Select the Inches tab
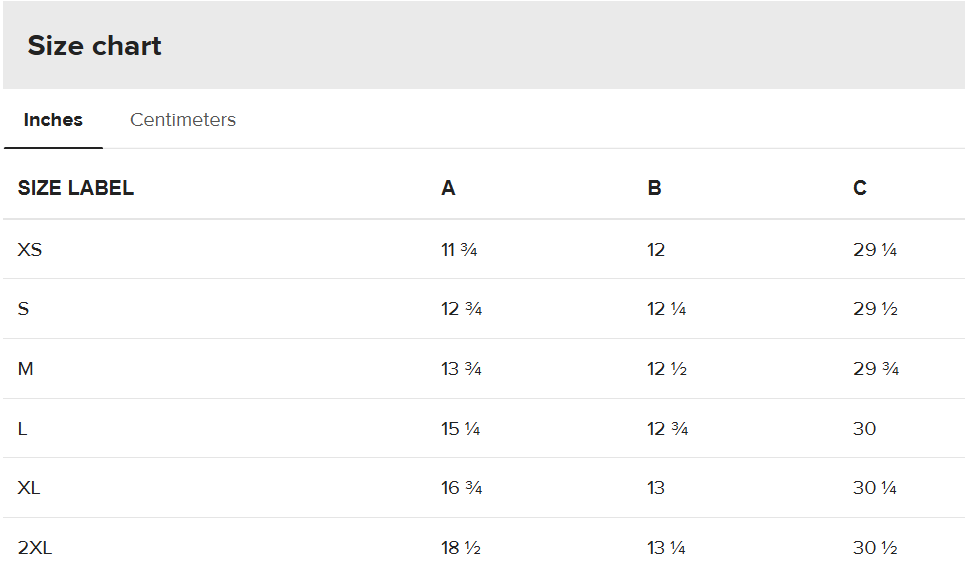Image resolution: width=965 pixels, height=576 pixels. pyautogui.click(x=53, y=120)
